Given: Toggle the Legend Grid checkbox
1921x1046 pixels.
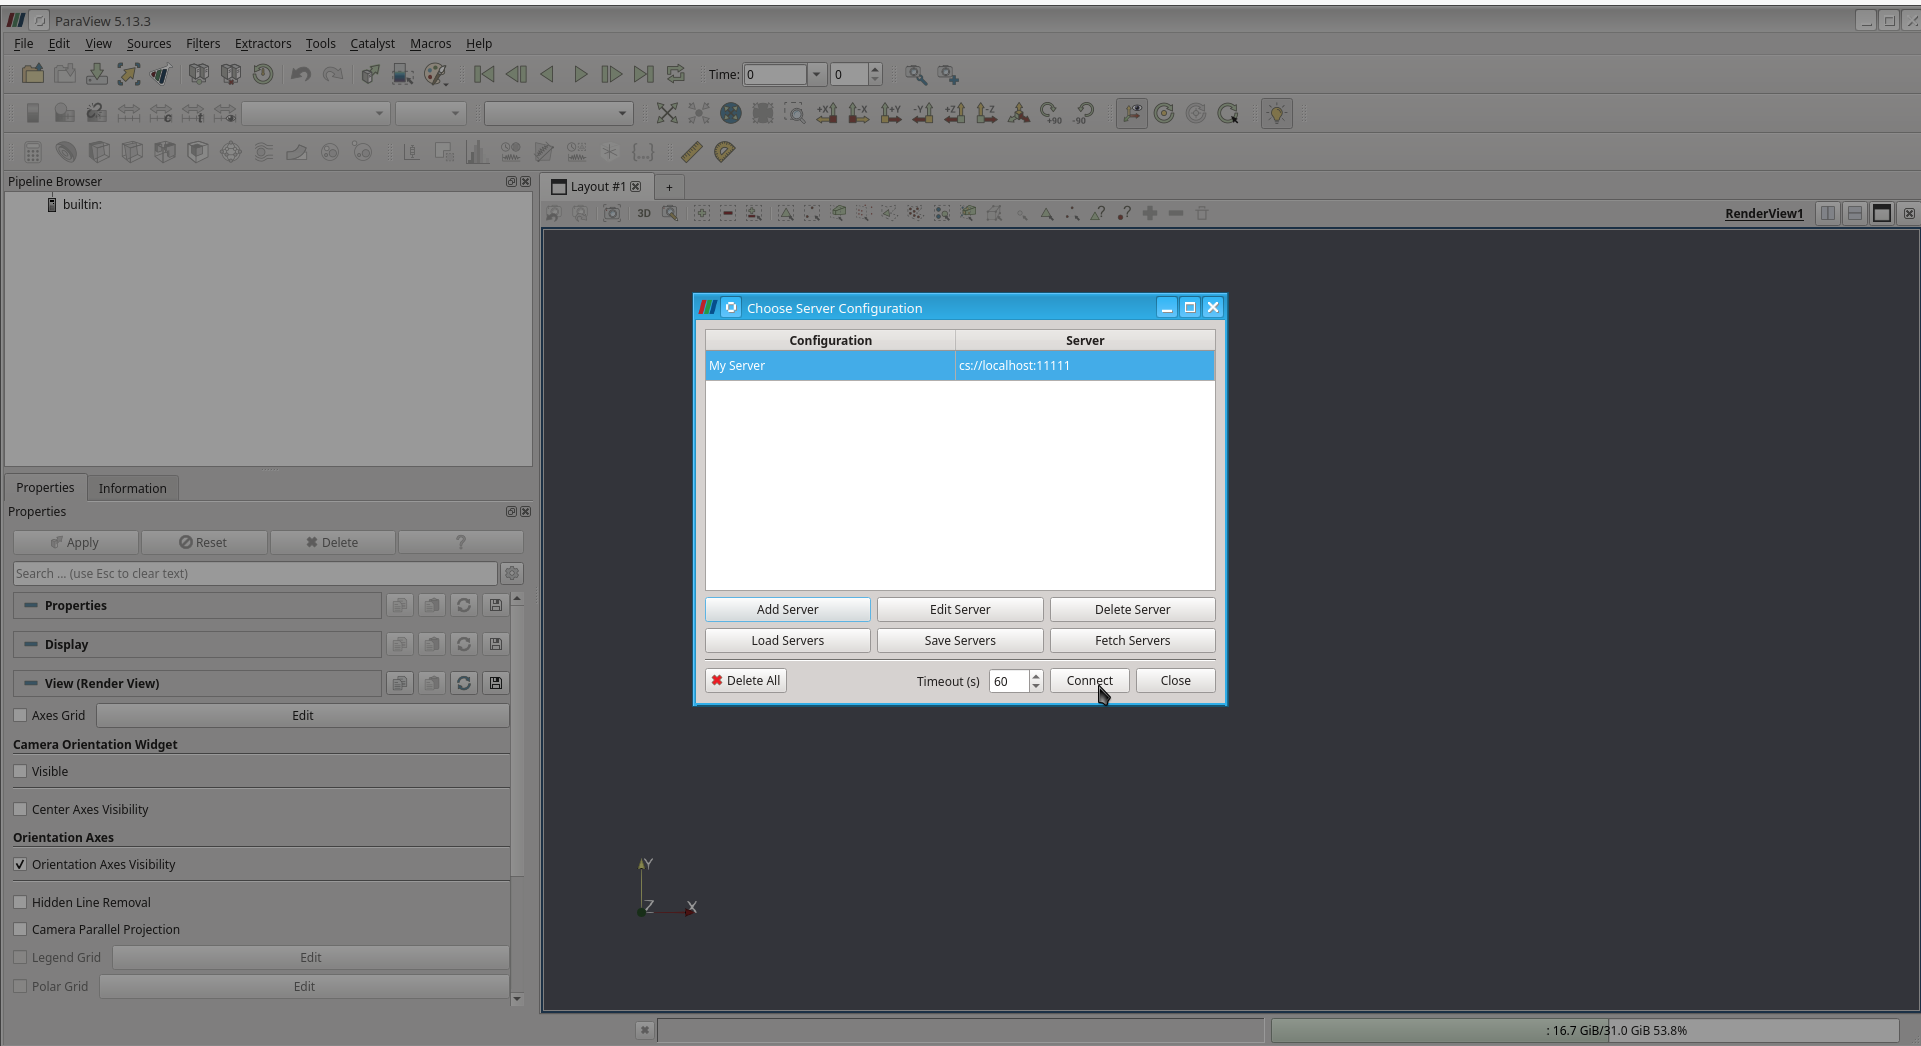Looking at the screenshot, I should click(x=20, y=957).
